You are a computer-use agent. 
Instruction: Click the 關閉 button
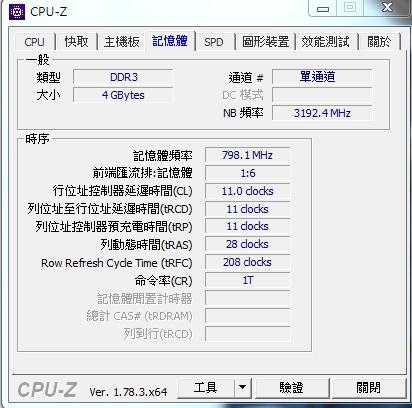369,388
